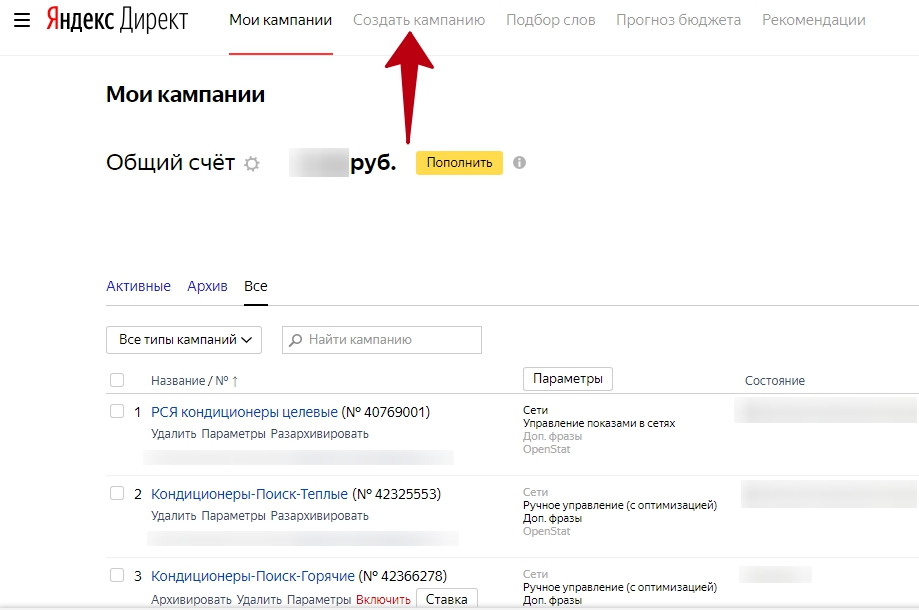Open Создать кампанию in top navigation
This screenshot has height=610, width=919.
click(419, 20)
